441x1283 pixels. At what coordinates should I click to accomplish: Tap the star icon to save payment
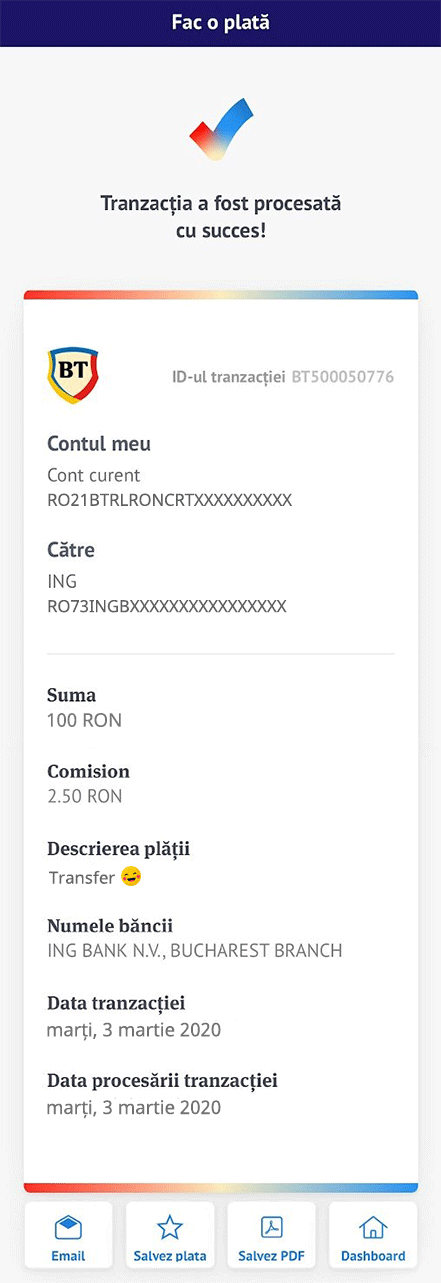170,1227
